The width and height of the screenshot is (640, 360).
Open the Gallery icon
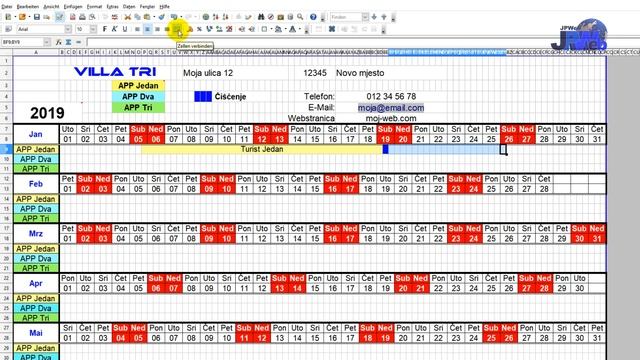[x=280, y=17]
